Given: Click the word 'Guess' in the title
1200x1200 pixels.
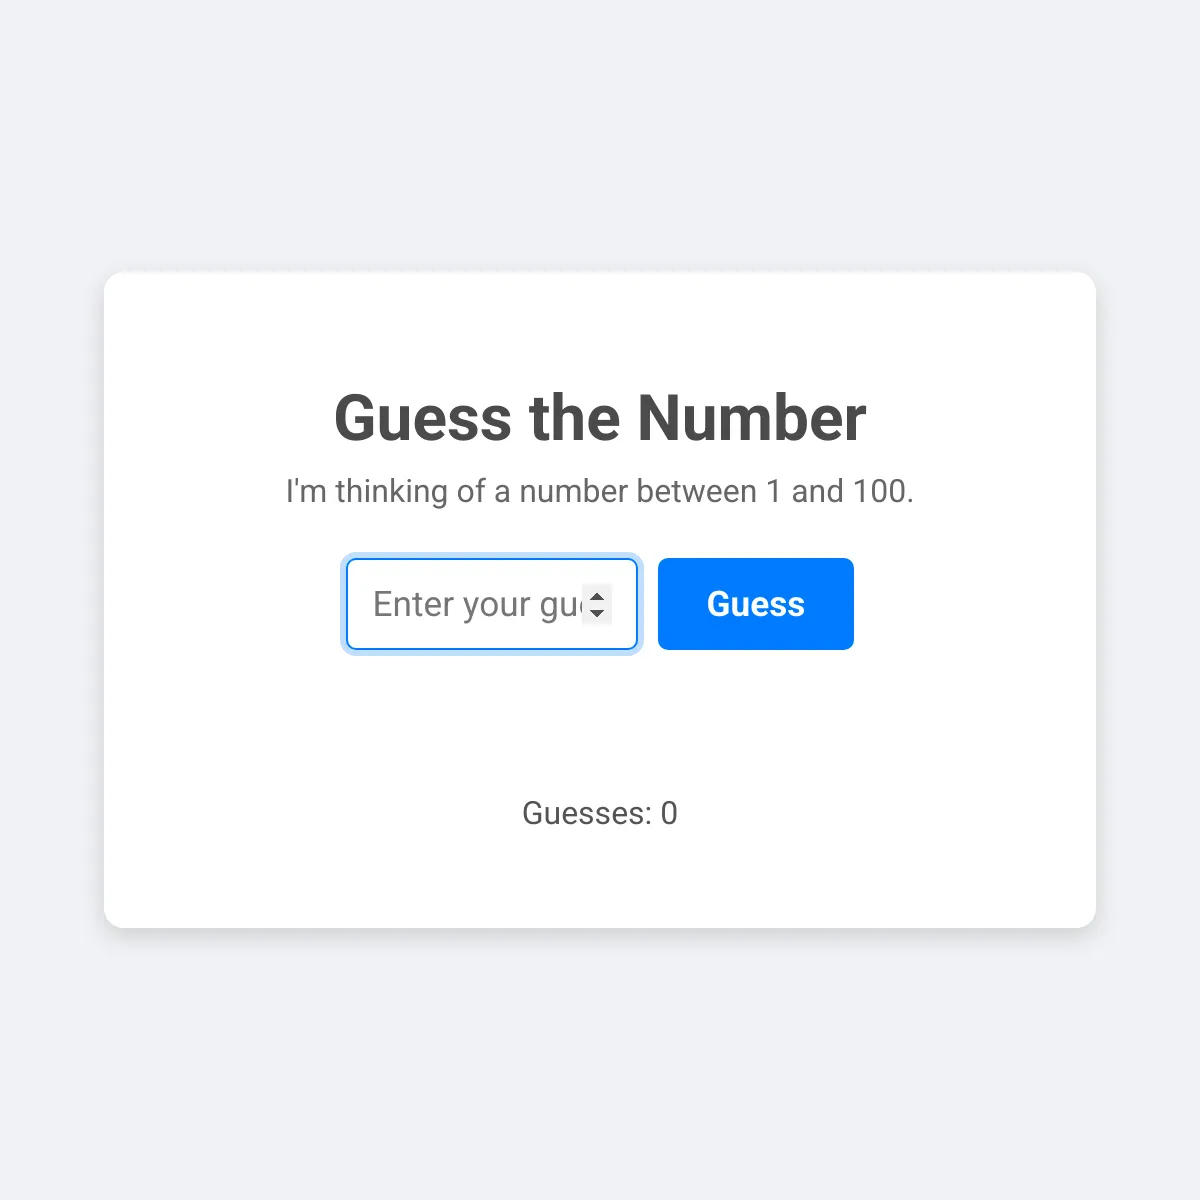Looking at the screenshot, I should tap(423, 417).
